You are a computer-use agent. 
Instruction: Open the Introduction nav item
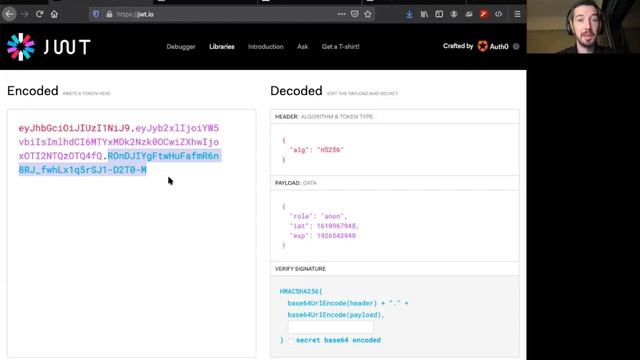coord(266,47)
